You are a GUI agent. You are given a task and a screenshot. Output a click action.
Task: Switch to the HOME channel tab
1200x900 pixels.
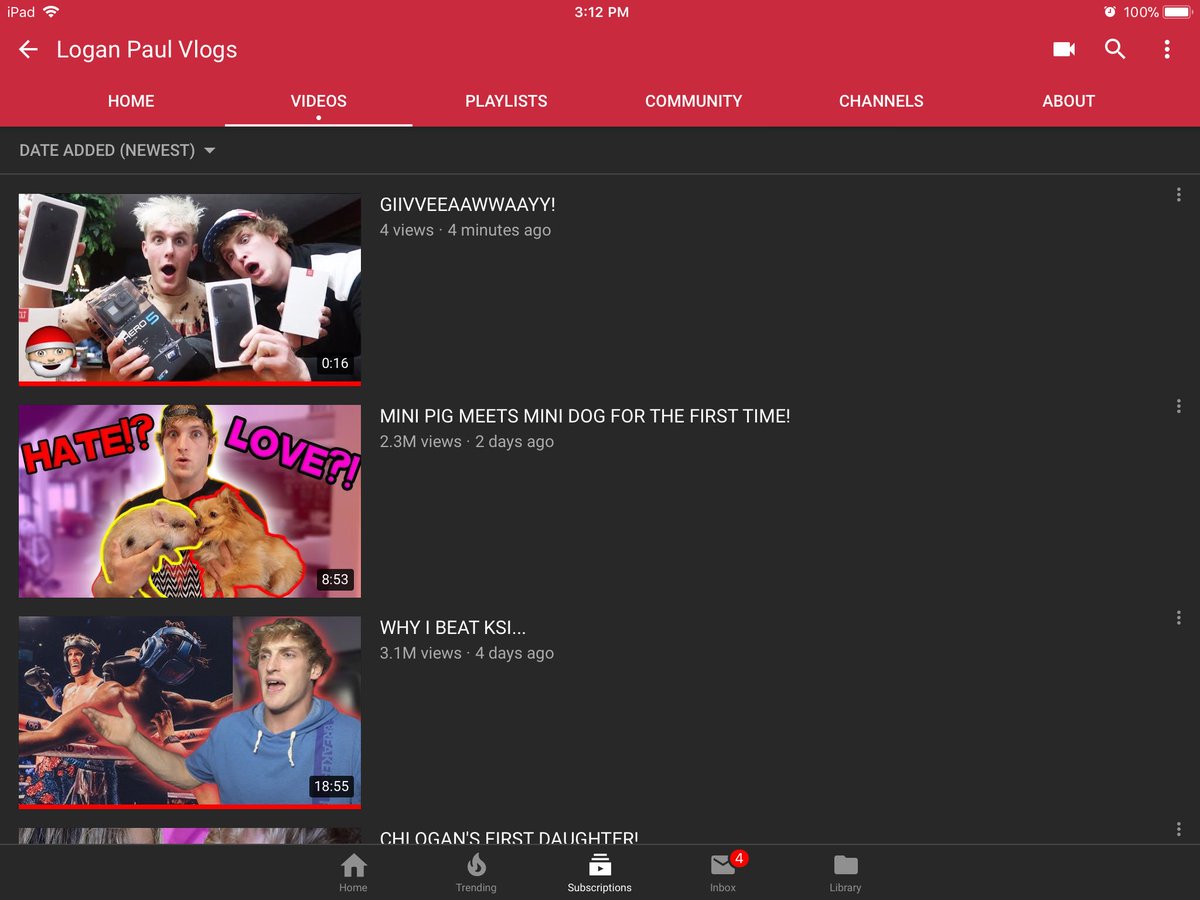point(131,101)
